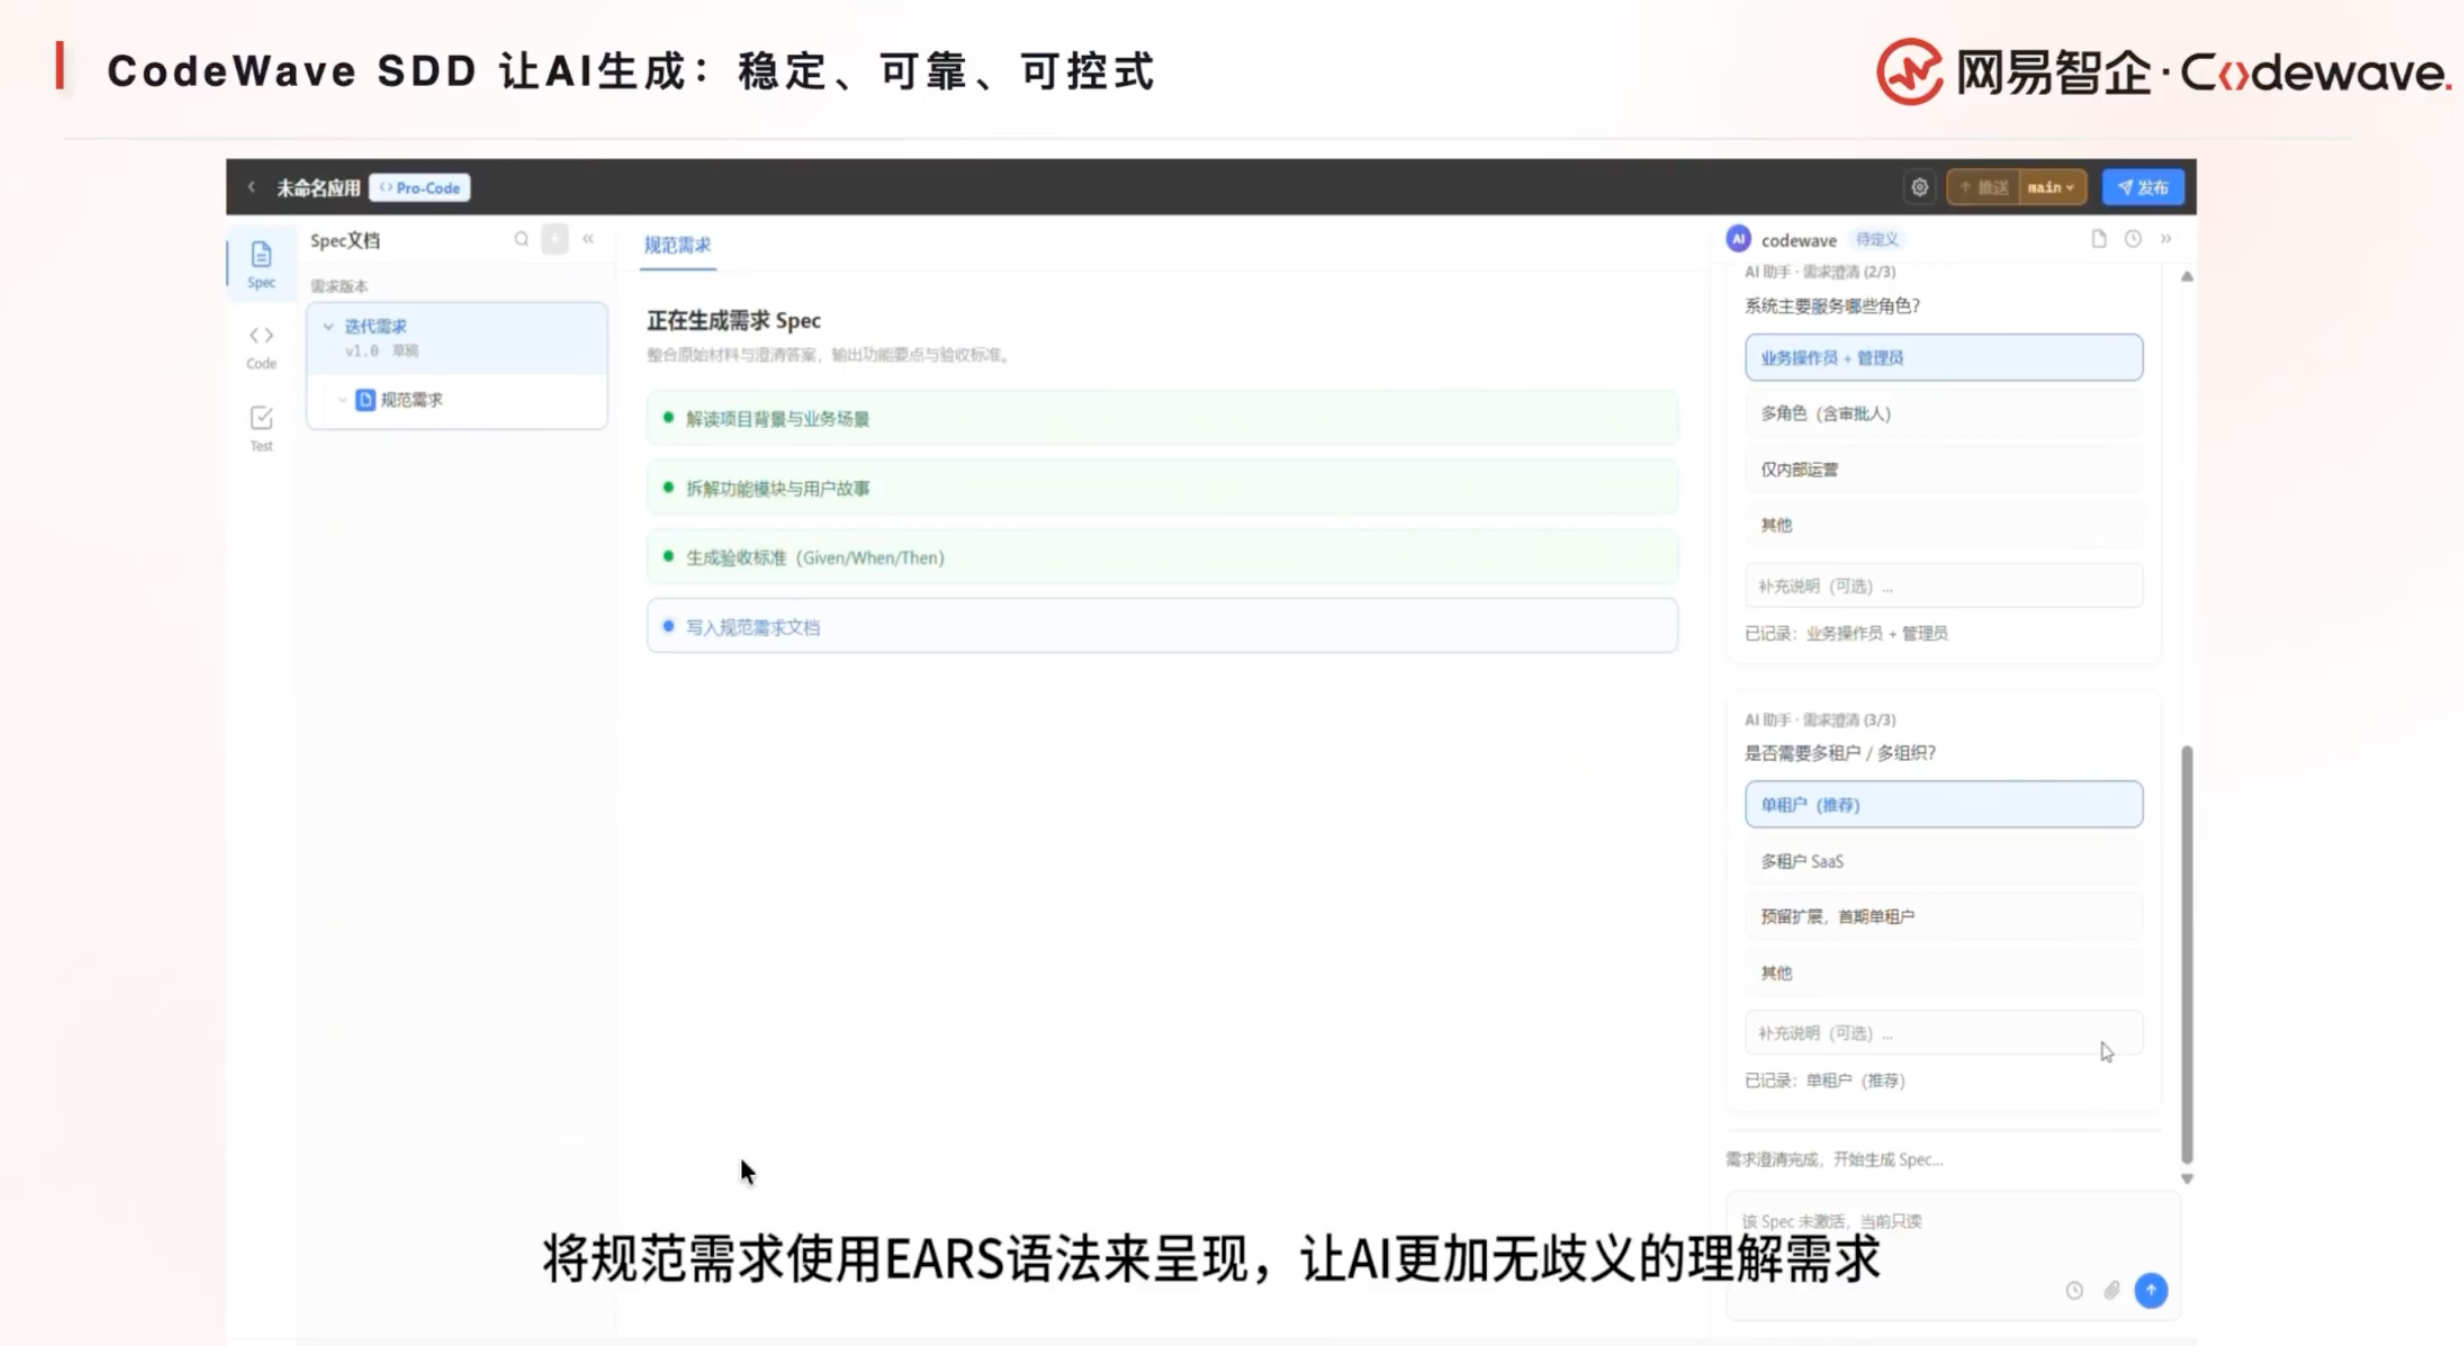
Task: Click history icon in chat input
Action: point(2075,1290)
